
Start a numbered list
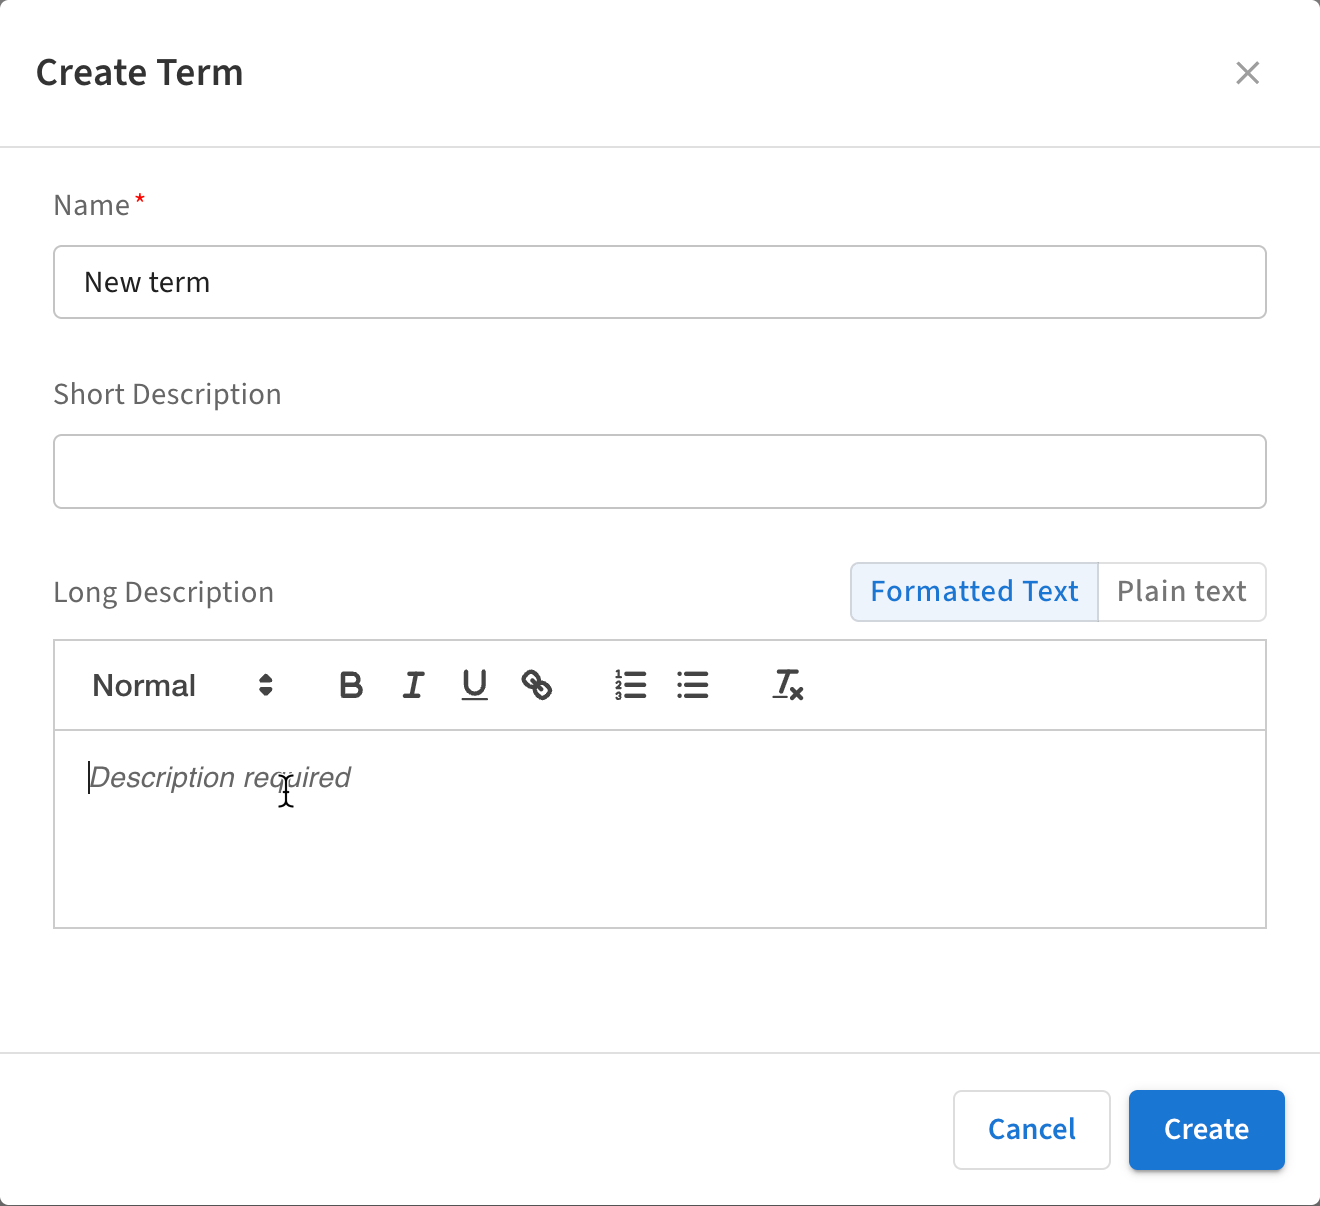(x=631, y=685)
